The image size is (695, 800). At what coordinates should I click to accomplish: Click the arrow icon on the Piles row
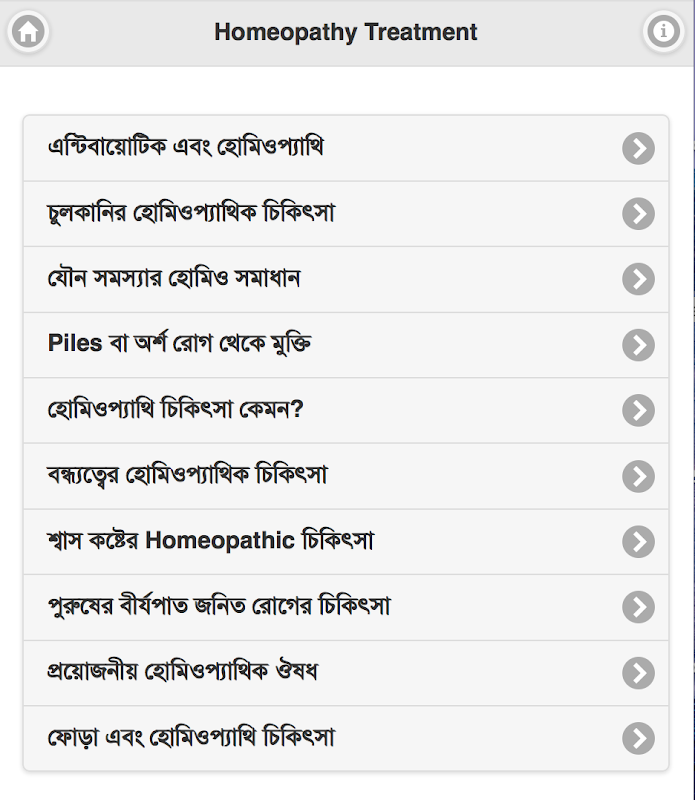tap(638, 345)
